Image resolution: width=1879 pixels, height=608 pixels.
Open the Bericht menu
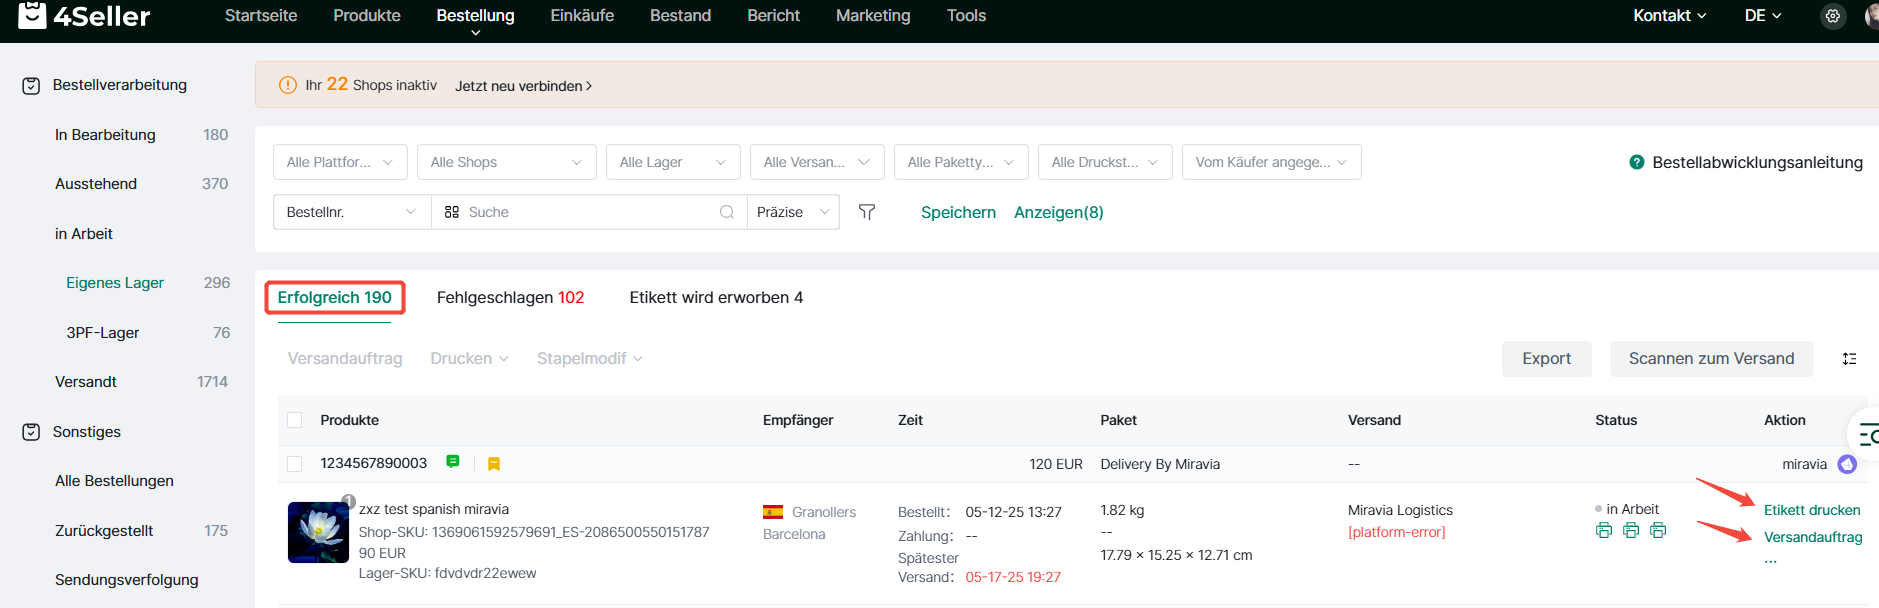click(x=773, y=16)
